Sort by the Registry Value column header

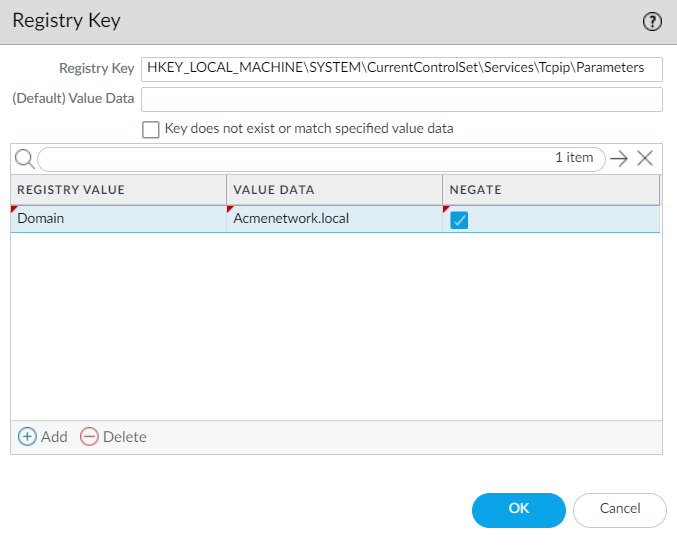pos(118,190)
